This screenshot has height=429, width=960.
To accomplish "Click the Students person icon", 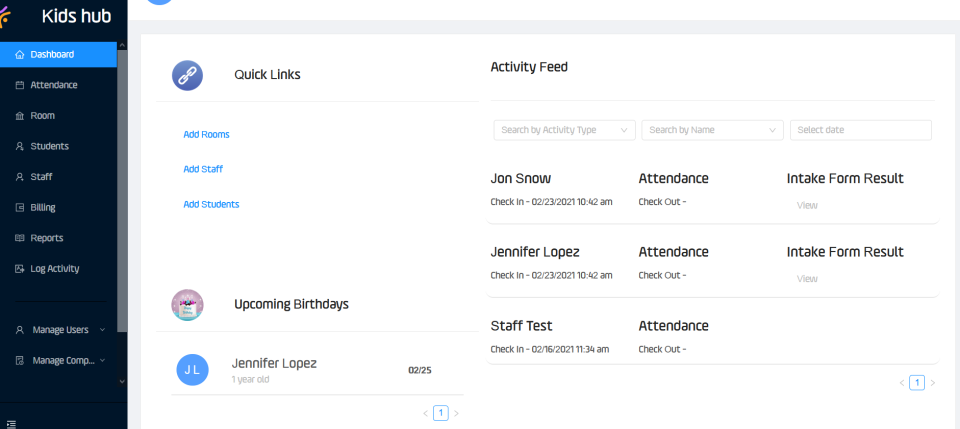I will pos(20,146).
